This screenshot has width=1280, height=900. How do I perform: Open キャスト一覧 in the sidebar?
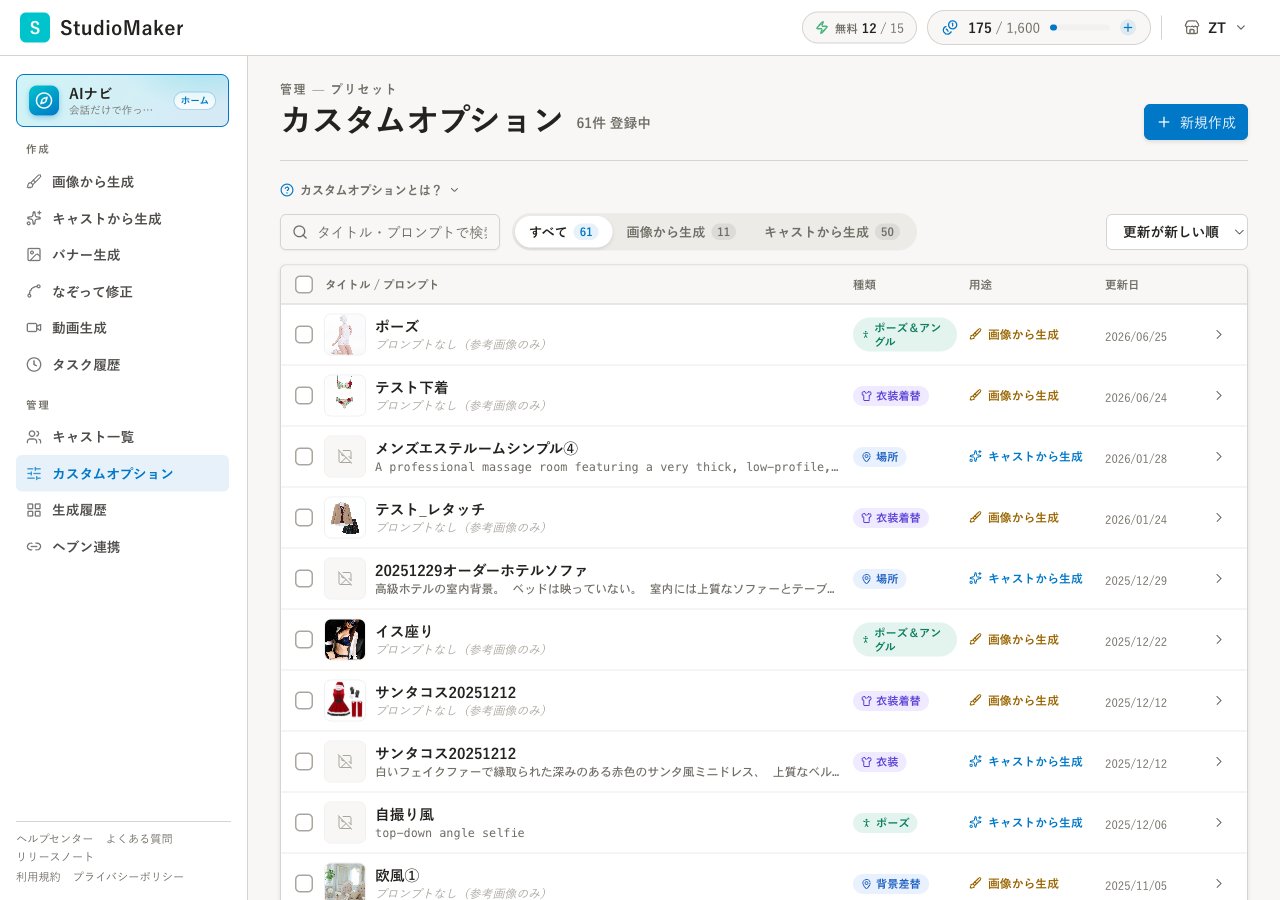point(122,437)
